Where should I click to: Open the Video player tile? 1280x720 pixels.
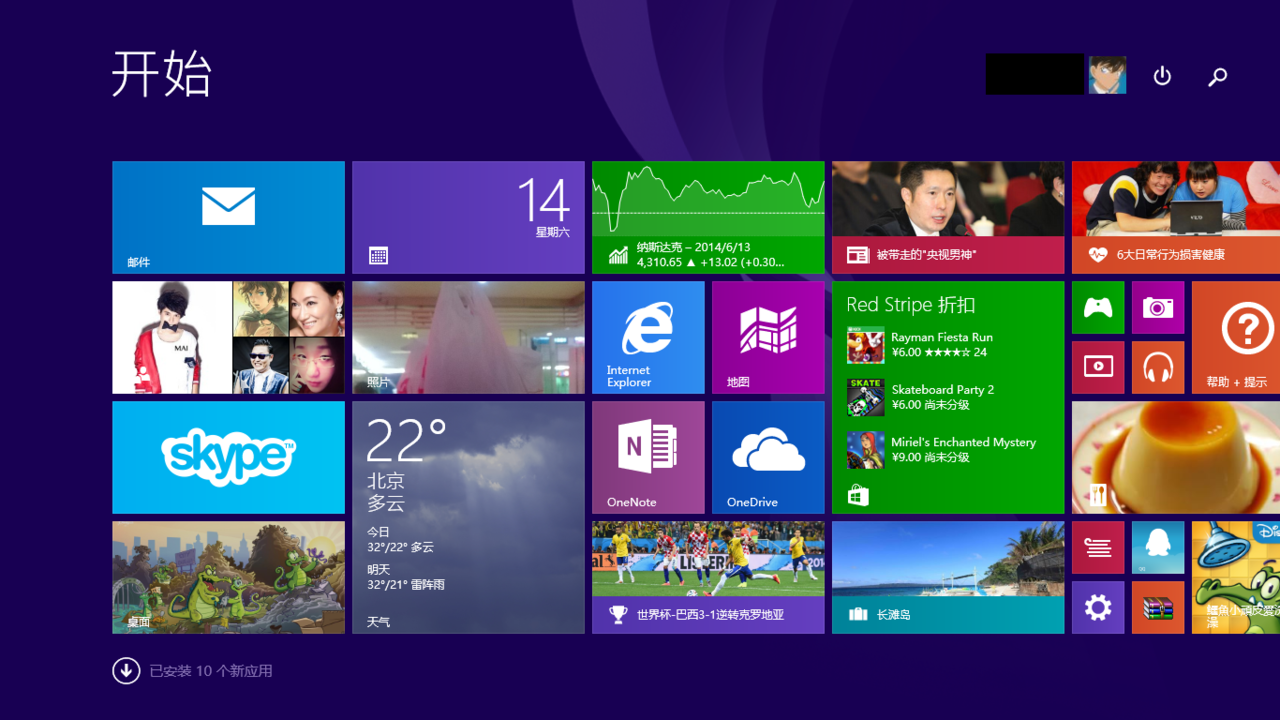pos(1098,367)
